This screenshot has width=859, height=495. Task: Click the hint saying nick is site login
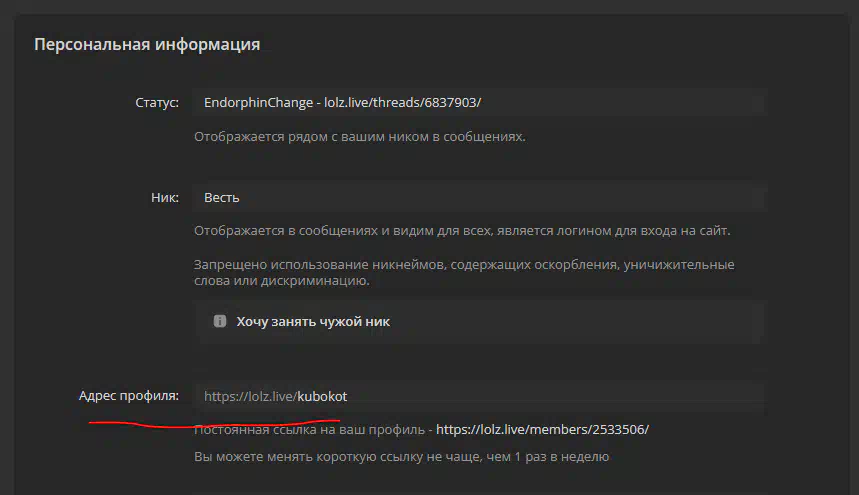[462, 231]
